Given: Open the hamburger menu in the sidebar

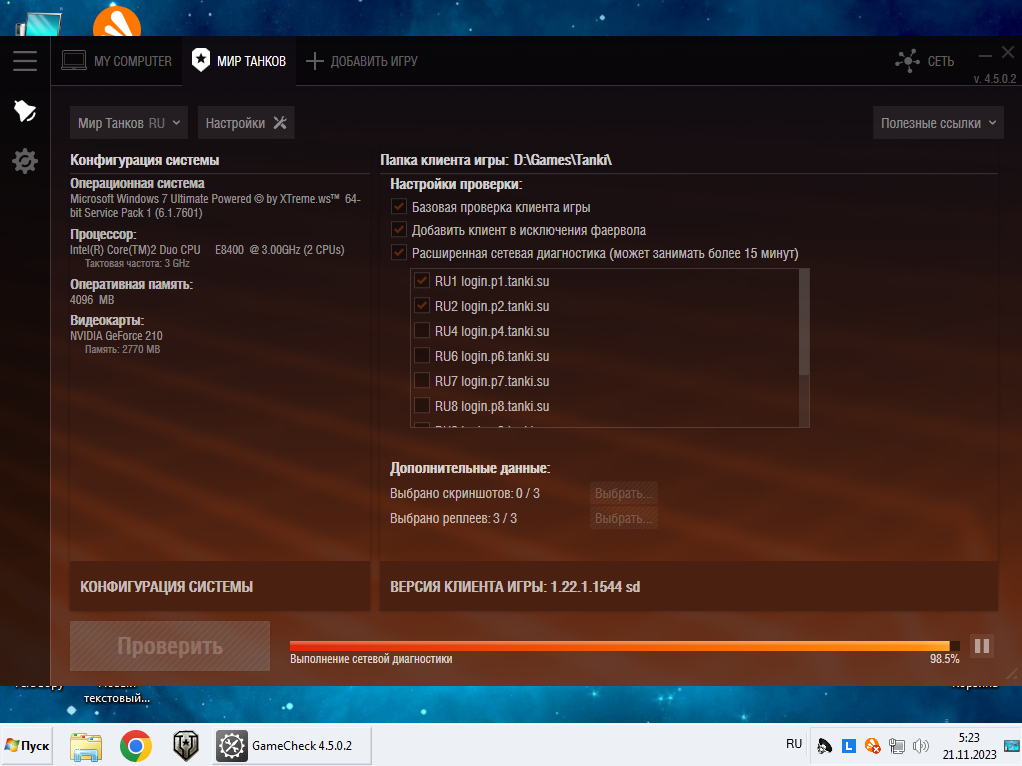Looking at the screenshot, I should point(25,61).
